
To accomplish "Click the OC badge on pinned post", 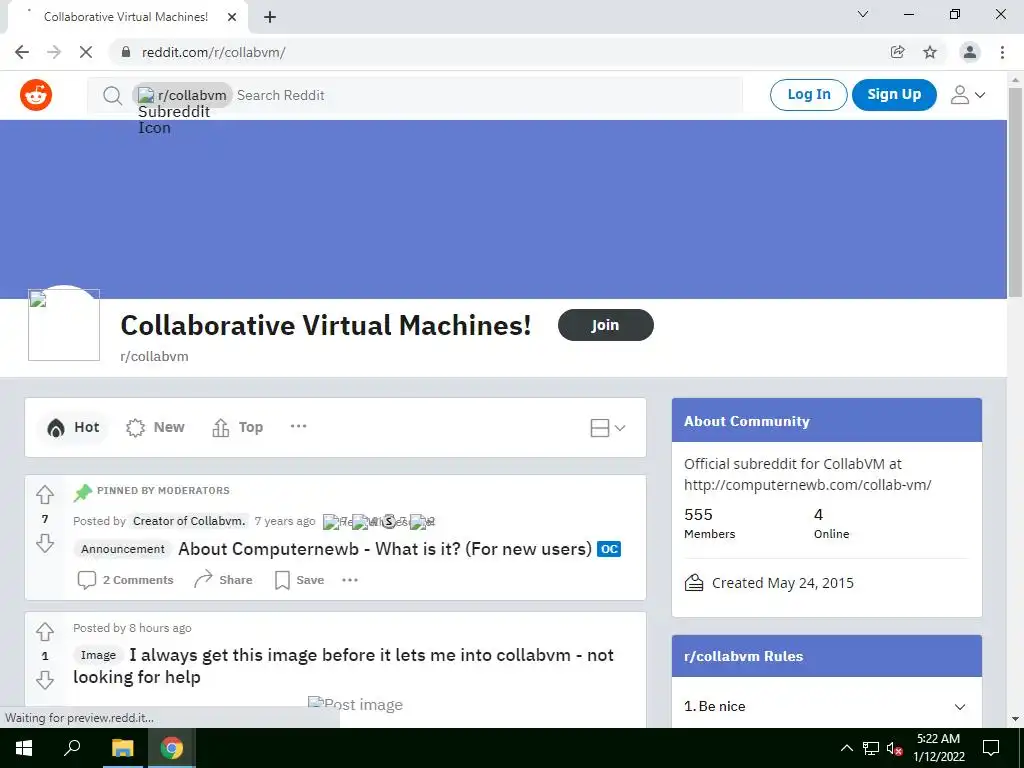I will 609,549.
